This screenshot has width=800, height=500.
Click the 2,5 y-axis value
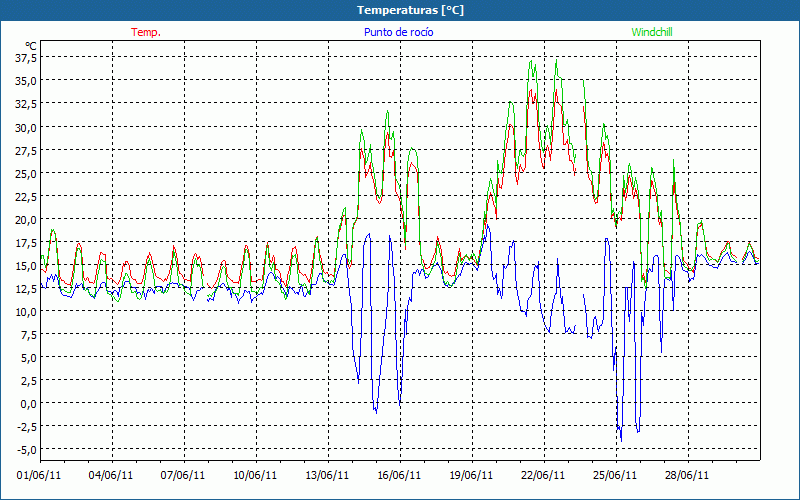(x=29, y=381)
